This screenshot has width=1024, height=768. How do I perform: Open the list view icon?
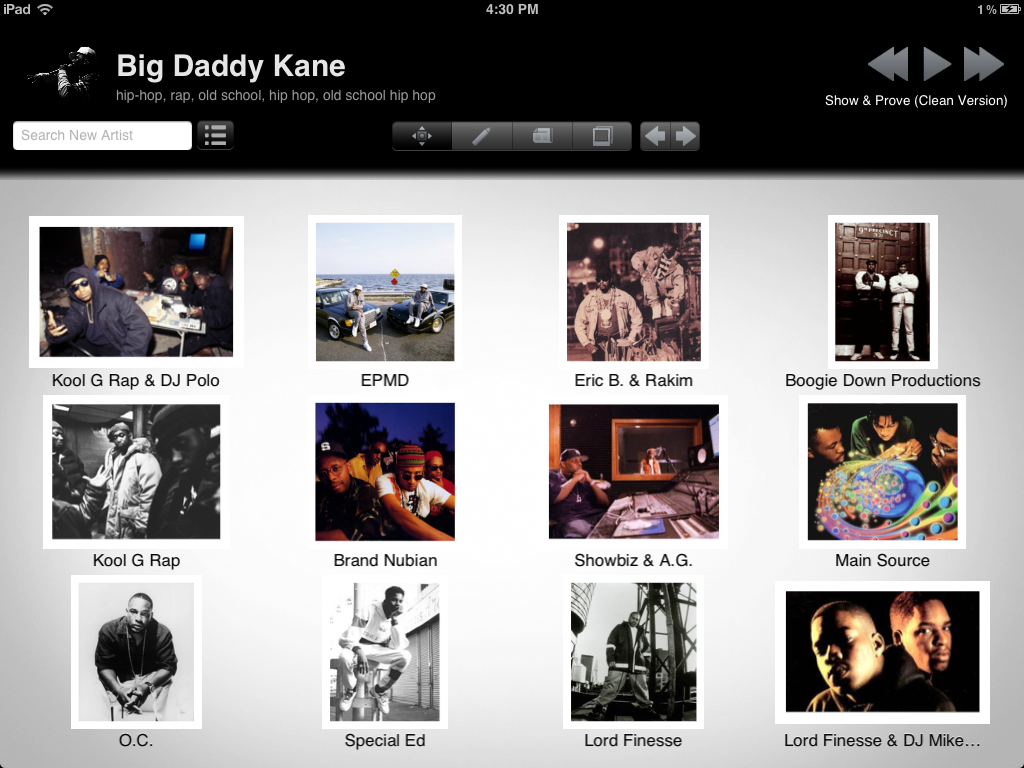click(215, 135)
